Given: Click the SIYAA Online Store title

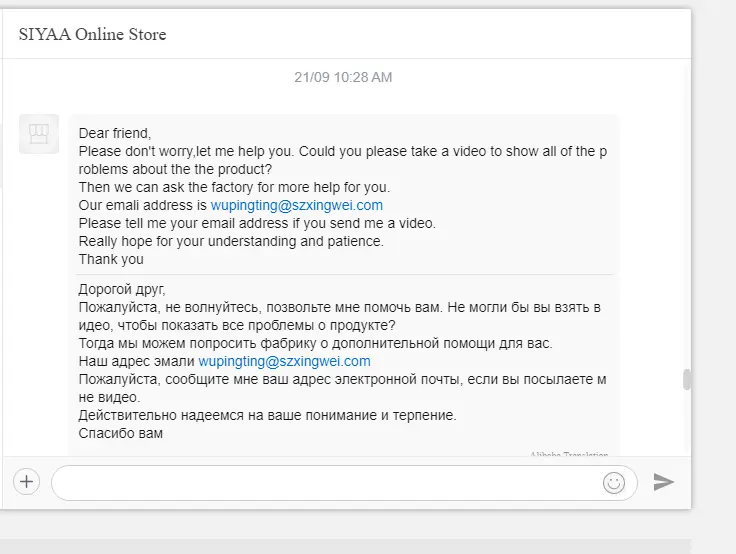Looking at the screenshot, I should pyautogui.click(x=92, y=34).
